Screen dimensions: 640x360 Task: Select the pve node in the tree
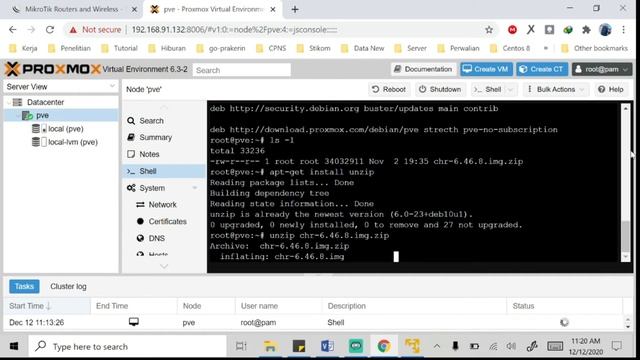[x=42, y=116]
